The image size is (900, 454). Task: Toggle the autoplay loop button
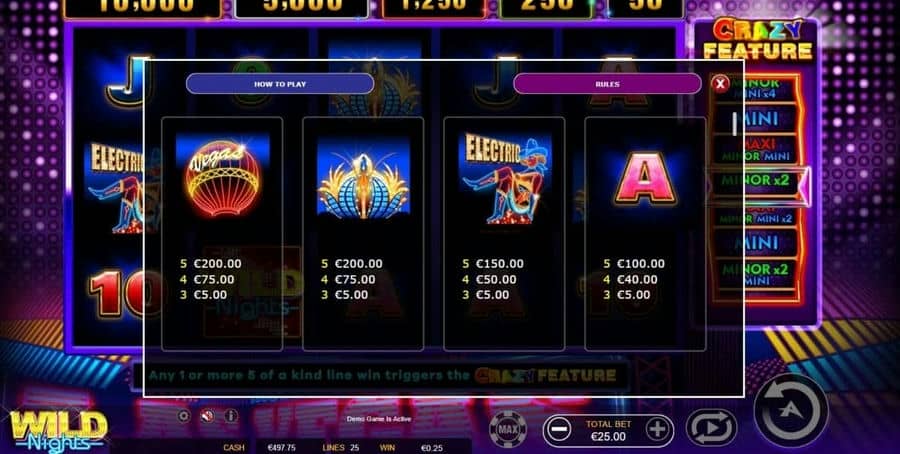[x=712, y=428]
